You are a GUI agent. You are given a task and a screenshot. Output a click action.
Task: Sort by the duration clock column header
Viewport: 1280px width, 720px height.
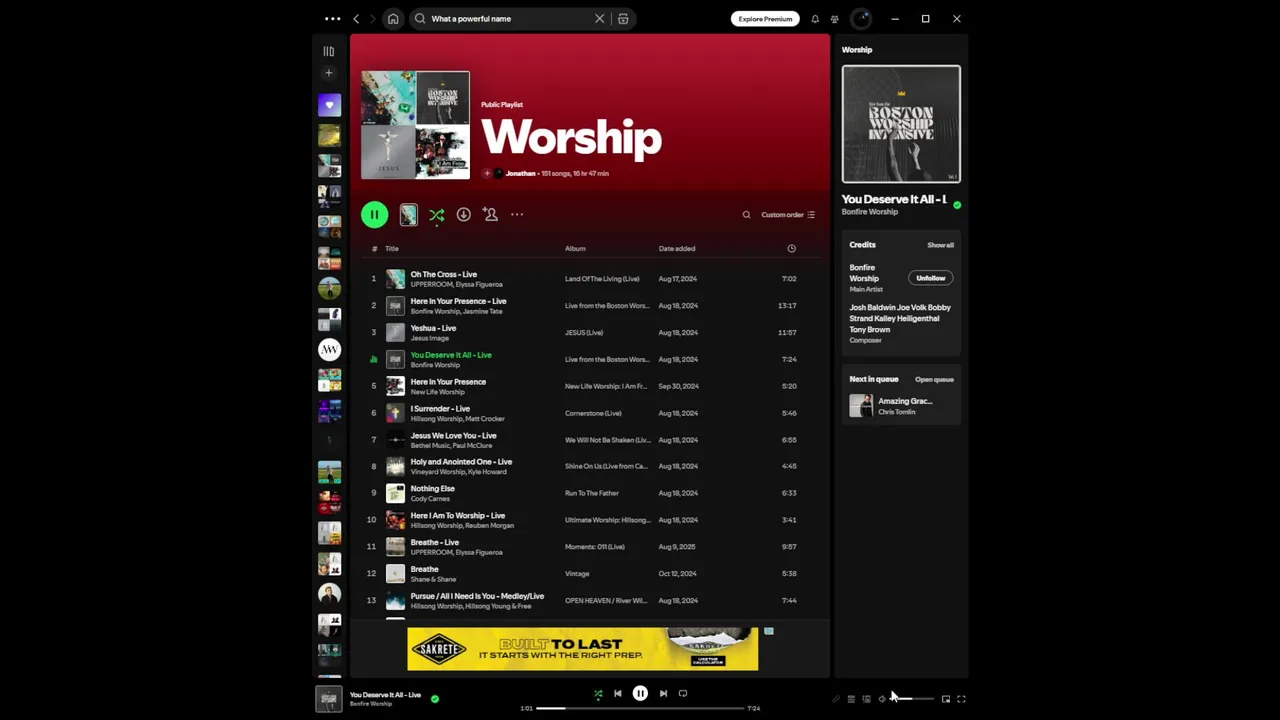(x=791, y=248)
